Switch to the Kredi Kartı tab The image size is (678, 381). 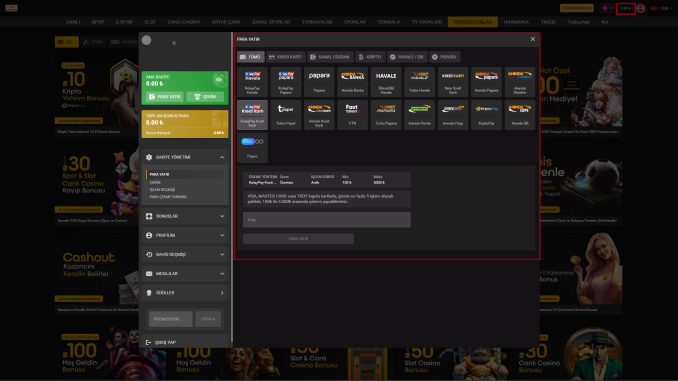286,57
